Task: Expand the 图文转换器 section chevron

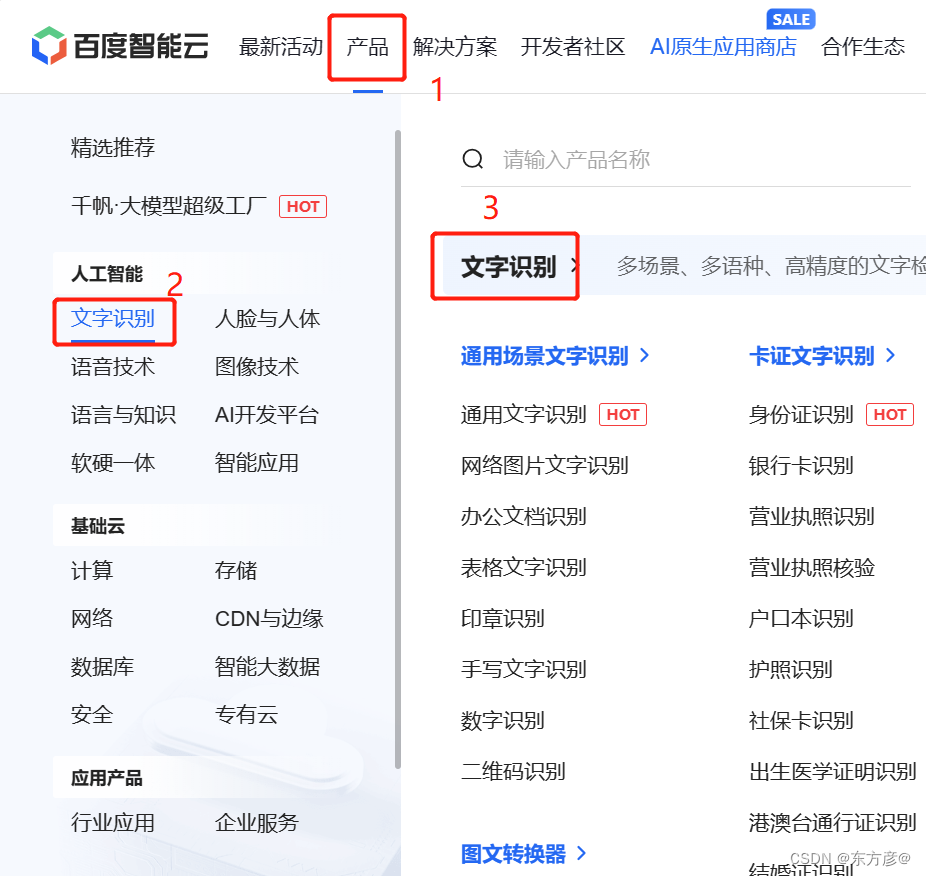Action: [582, 855]
